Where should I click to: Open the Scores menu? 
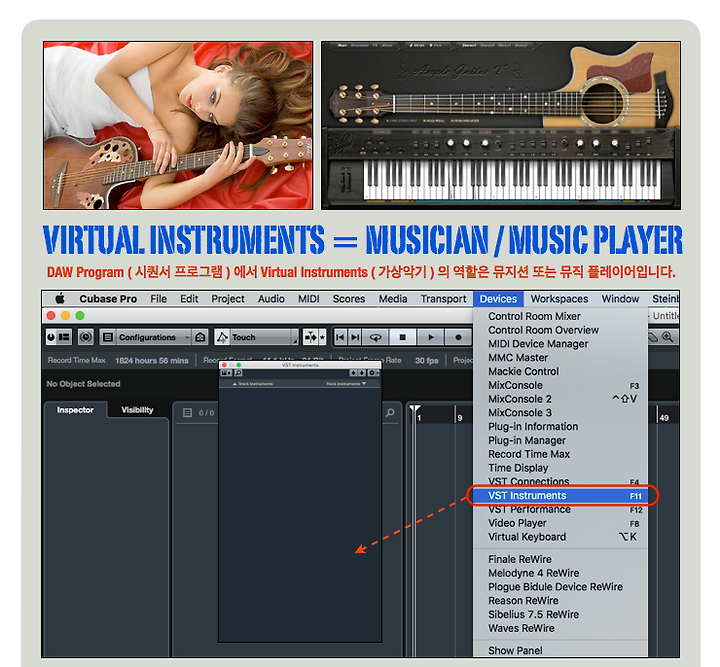point(349,299)
